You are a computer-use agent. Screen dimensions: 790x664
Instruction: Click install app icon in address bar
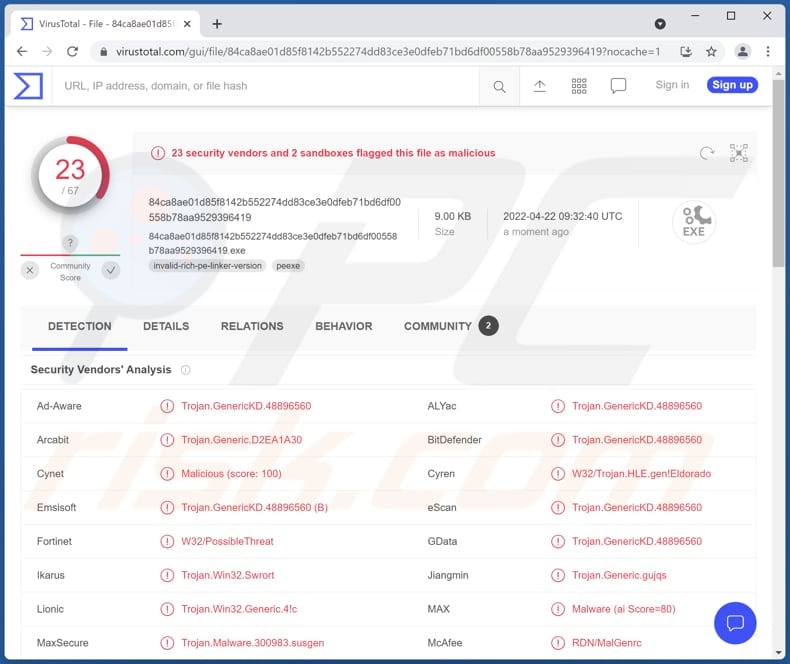pos(686,51)
